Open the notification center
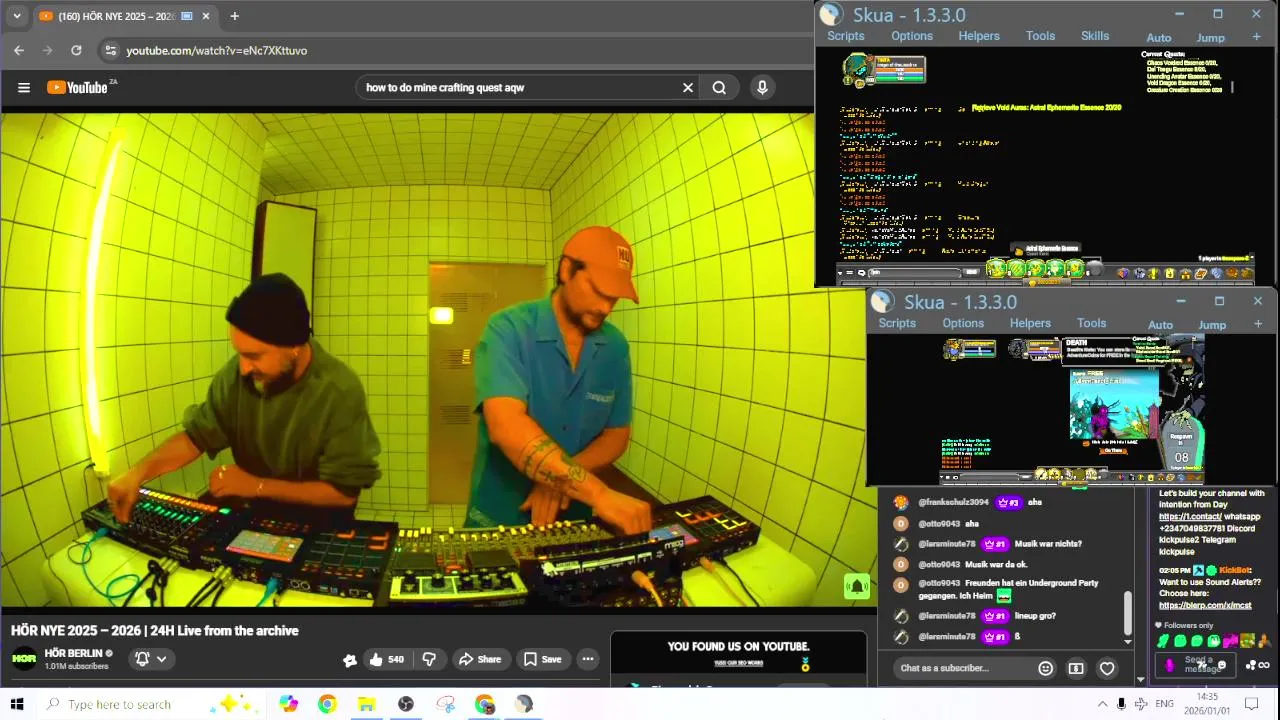This screenshot has width=1280, height=720. coord(1251,704)
